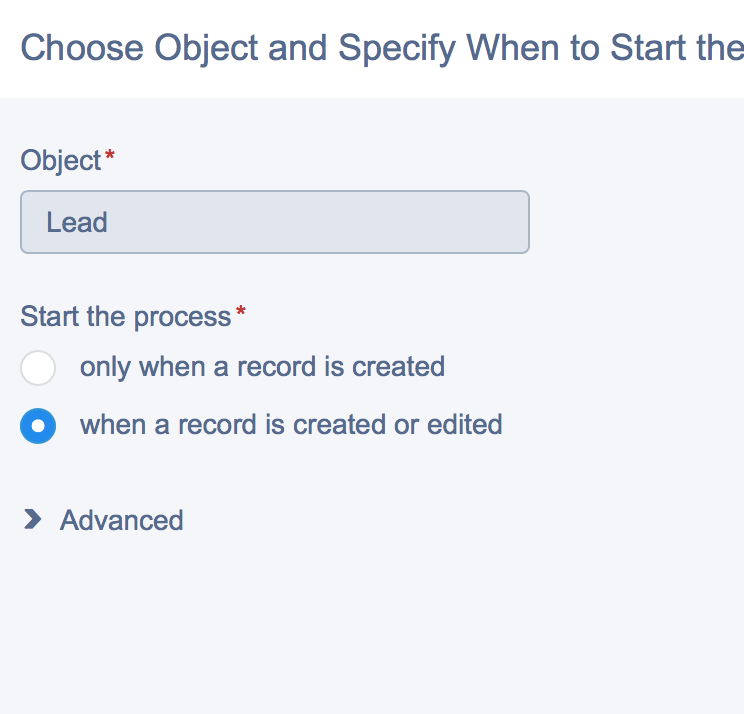
Task: Click the word Lead in the Object box
Action: pyautogui.click(x=77, y=222)
